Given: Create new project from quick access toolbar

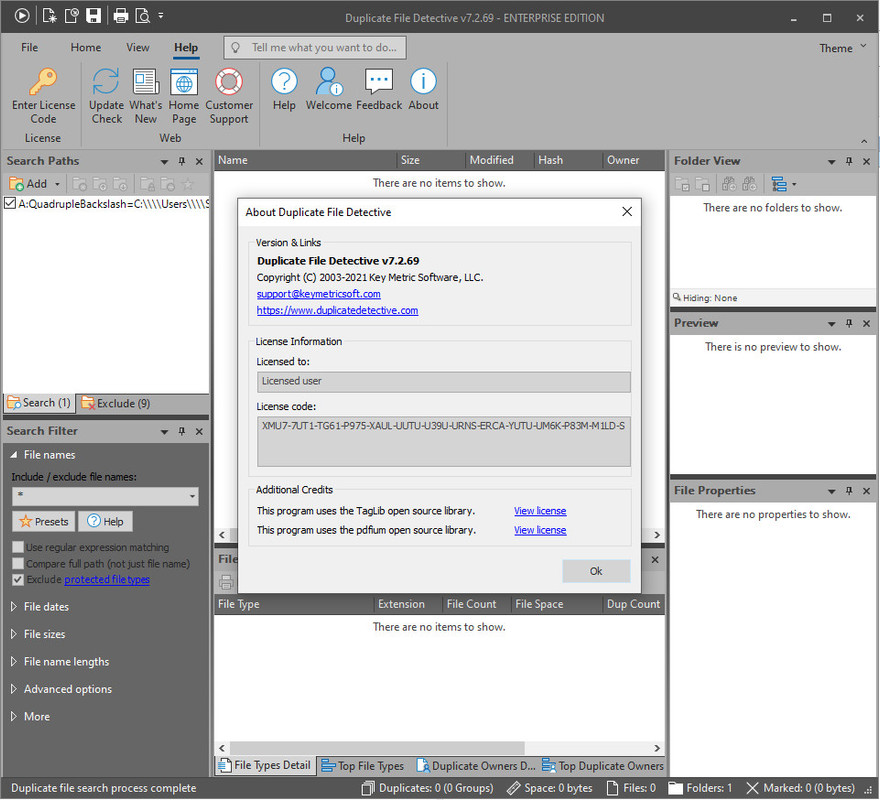Looking at the screenshot, I should [49, 16].
